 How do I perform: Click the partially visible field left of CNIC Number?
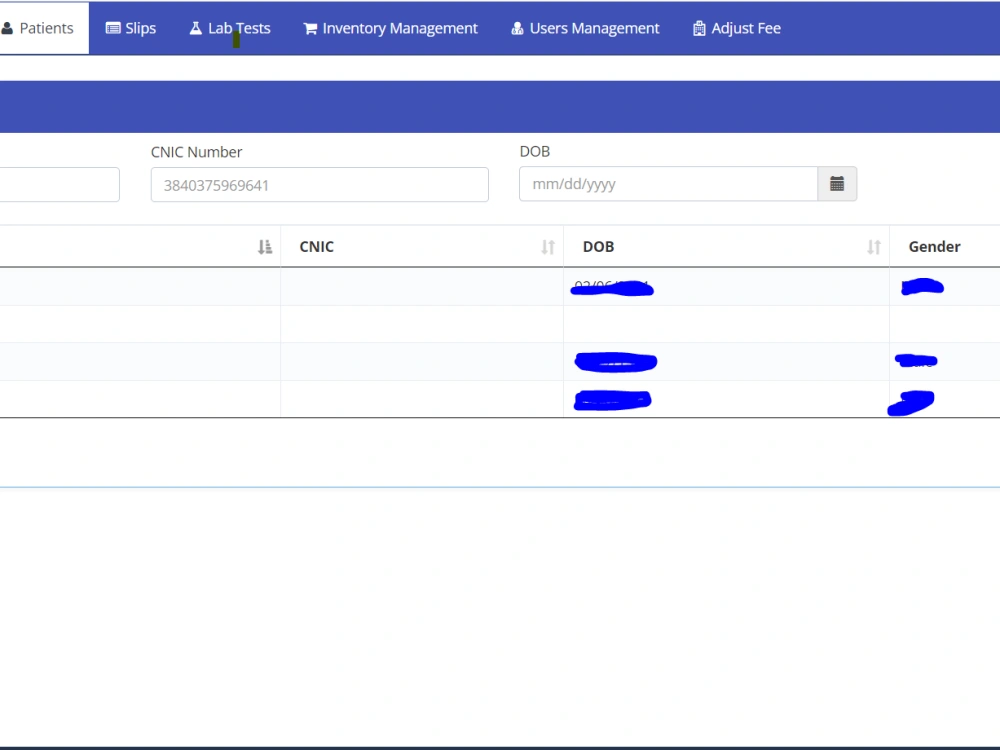point(59,185)
